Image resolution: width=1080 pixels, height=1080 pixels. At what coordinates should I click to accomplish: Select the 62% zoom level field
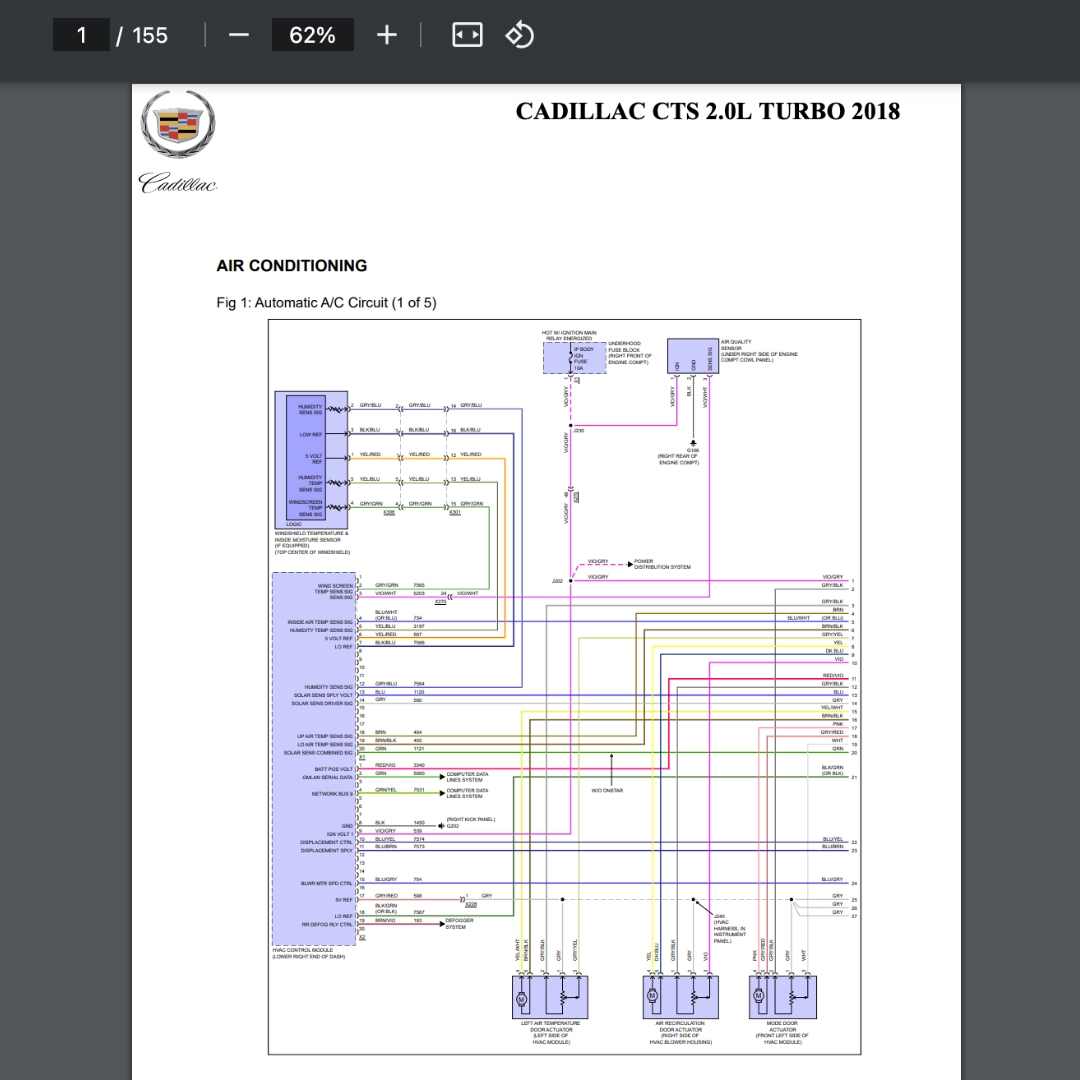coord(313,34)
